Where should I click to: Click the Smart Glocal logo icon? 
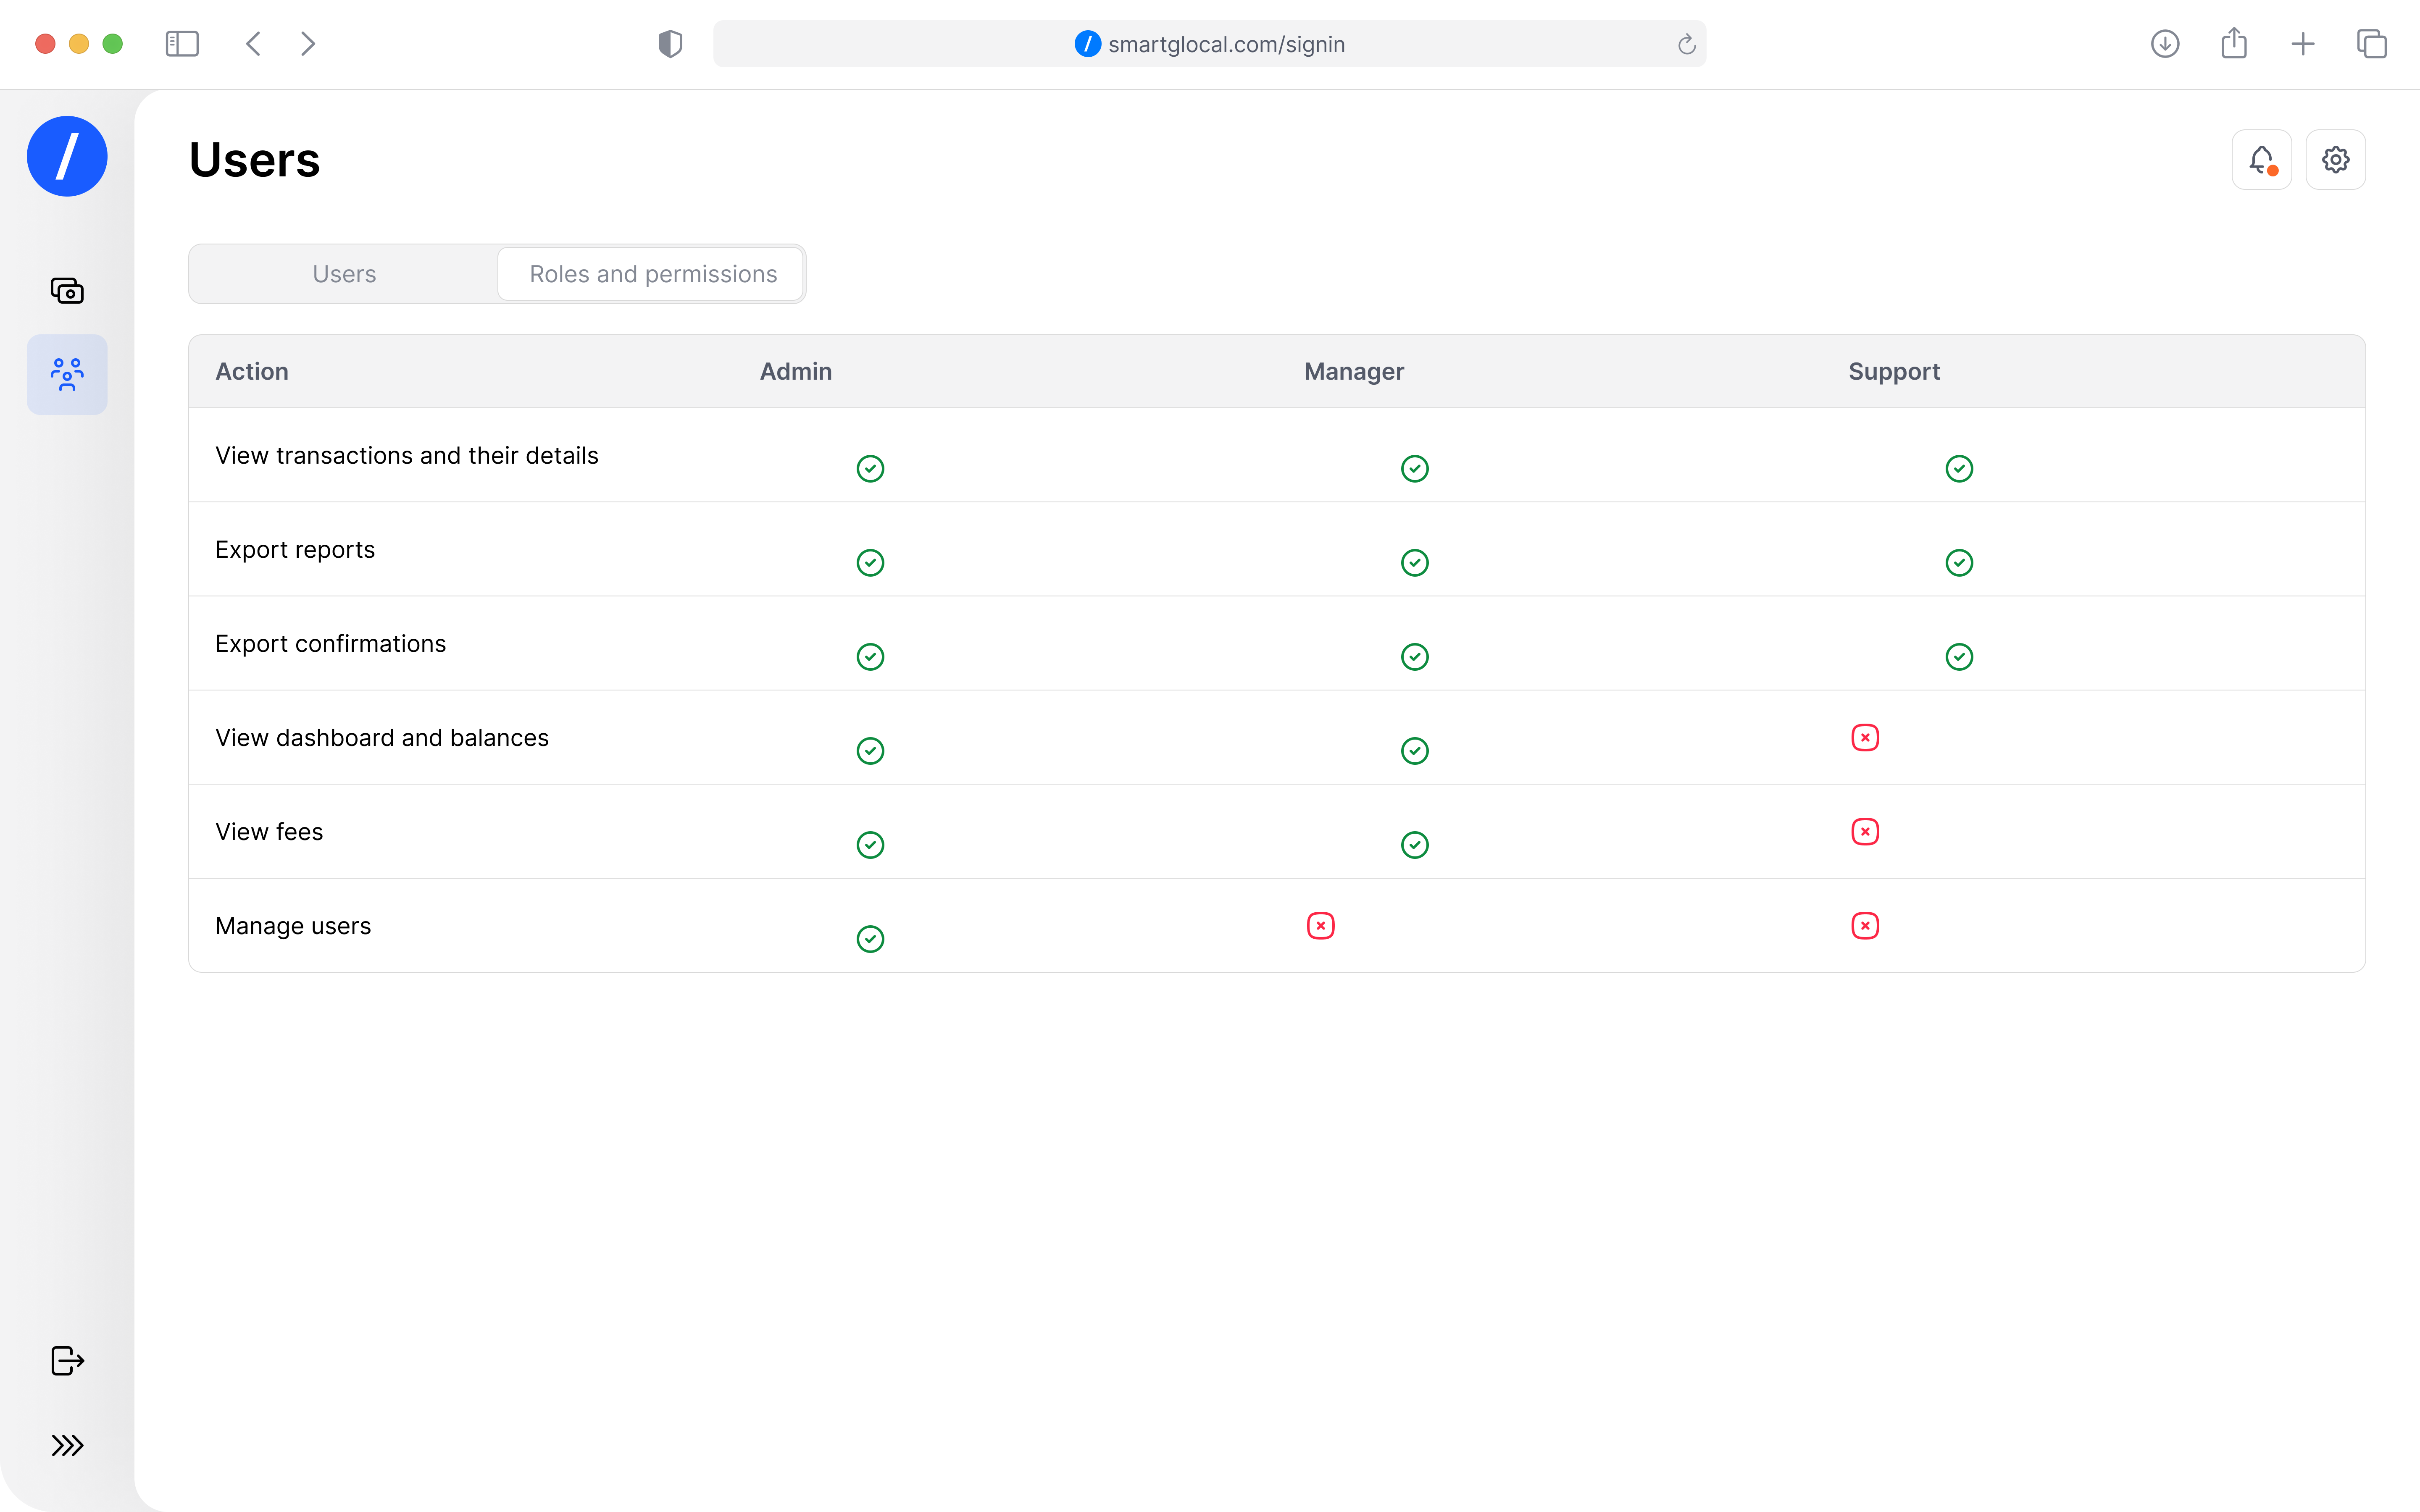67,156
